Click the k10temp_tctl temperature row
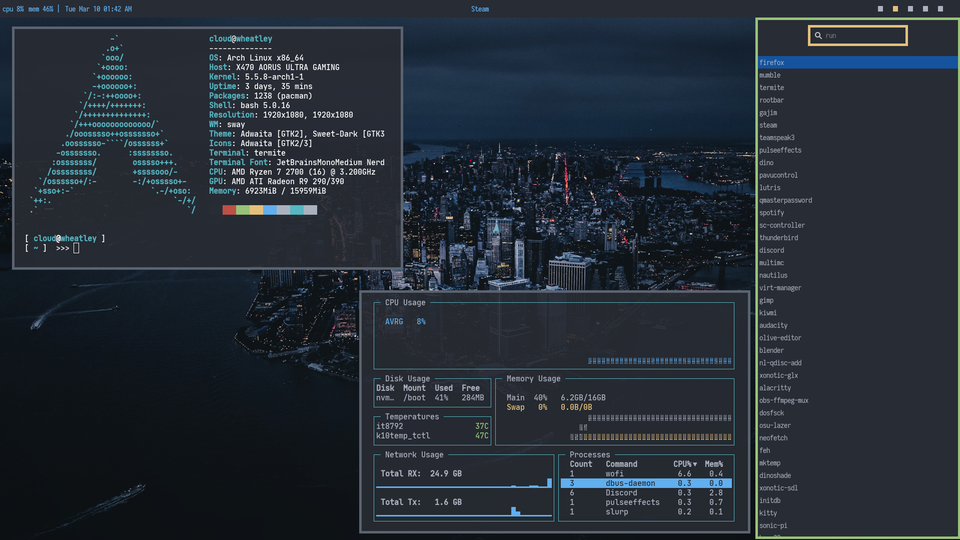 click(432, 436)
